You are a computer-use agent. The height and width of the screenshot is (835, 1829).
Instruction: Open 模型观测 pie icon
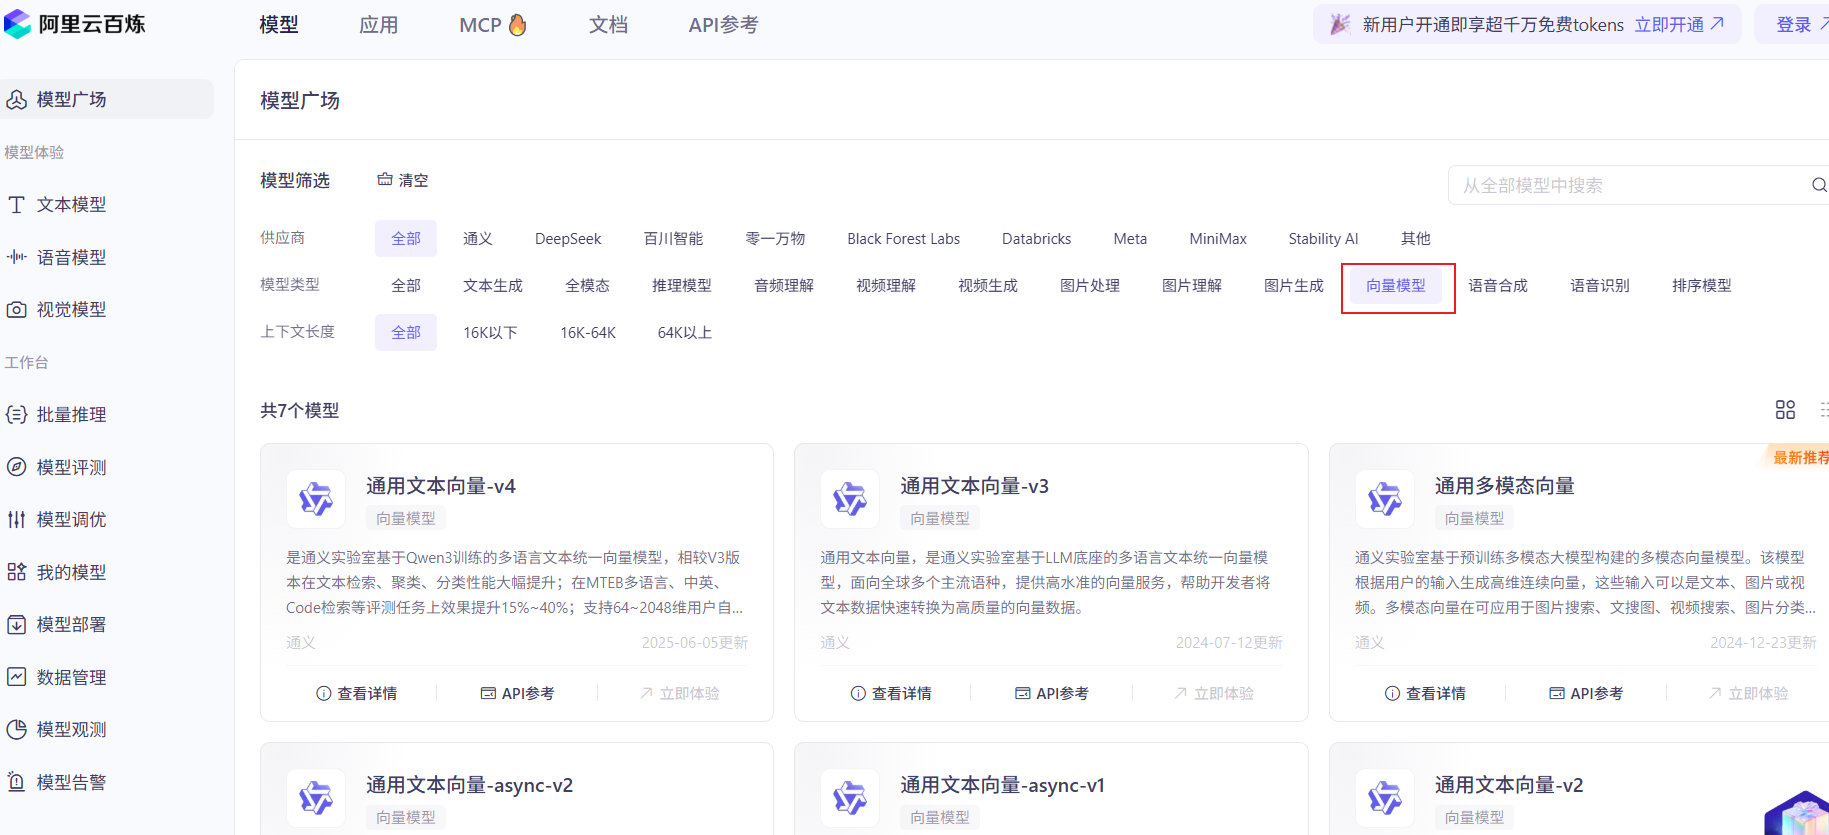(x=16, y=729)
